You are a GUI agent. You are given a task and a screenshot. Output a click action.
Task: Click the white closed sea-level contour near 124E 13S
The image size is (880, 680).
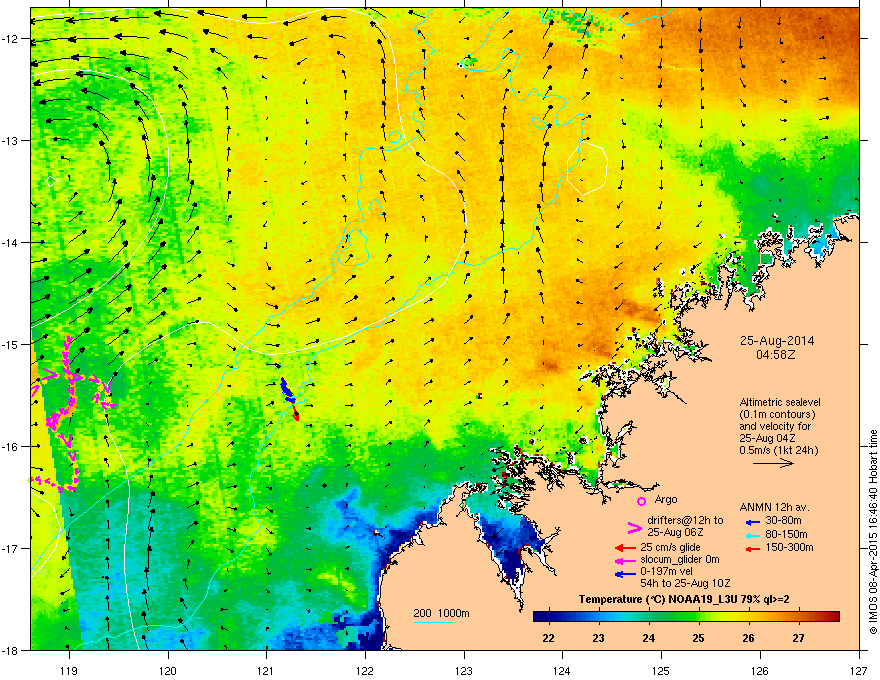click(587, 168)
